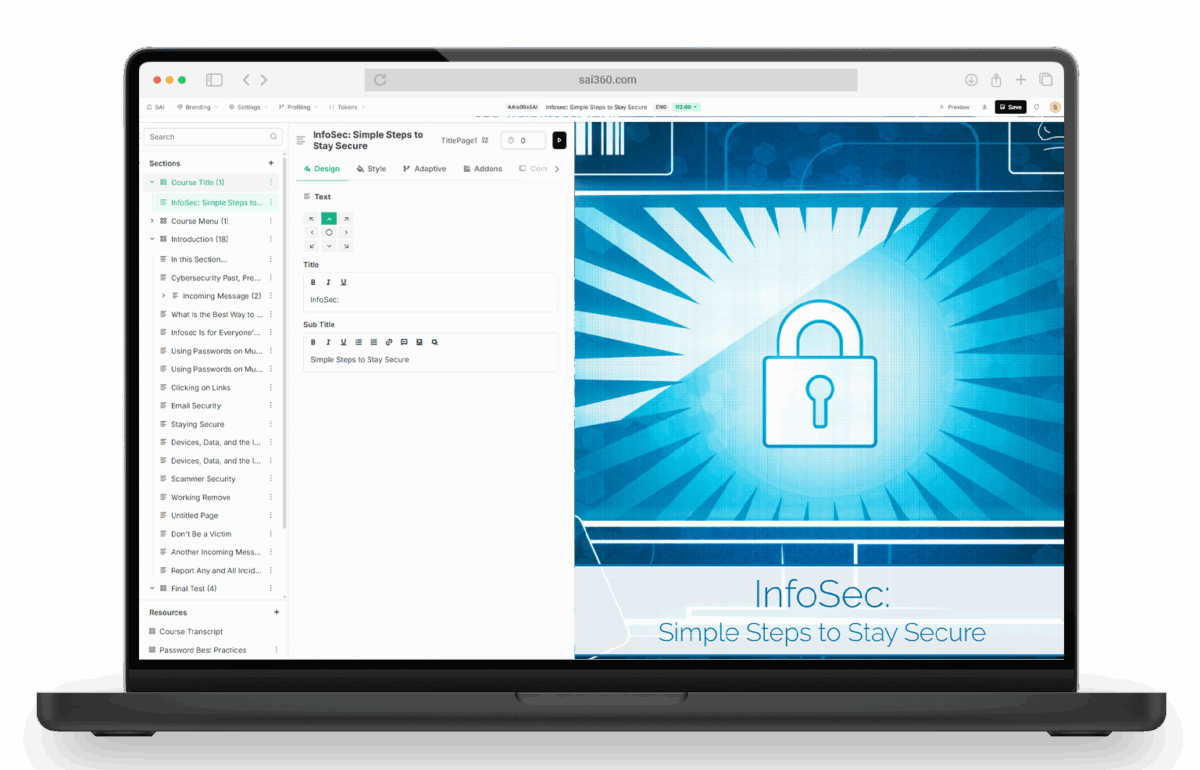Apply bold formatting to the Title text
This screenshot has width=1200, height=770.
click(313, 282)
